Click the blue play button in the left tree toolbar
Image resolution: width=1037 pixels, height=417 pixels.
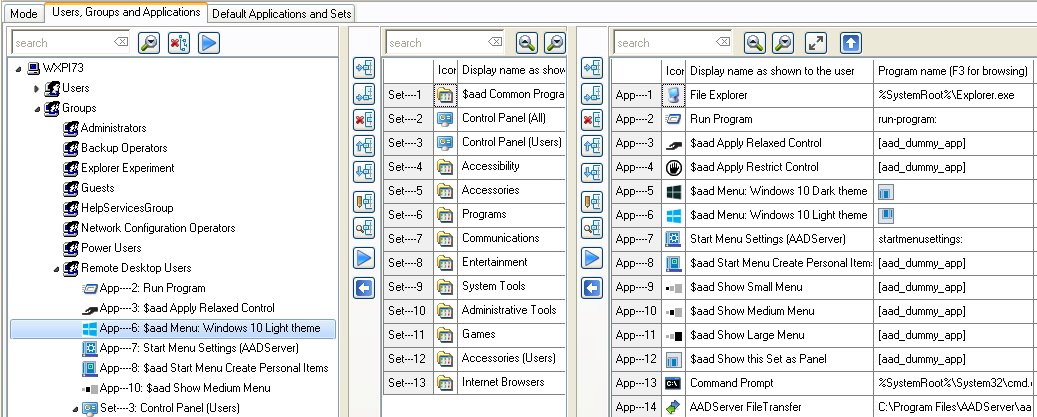pyautogui.click(x=209, y=43)
